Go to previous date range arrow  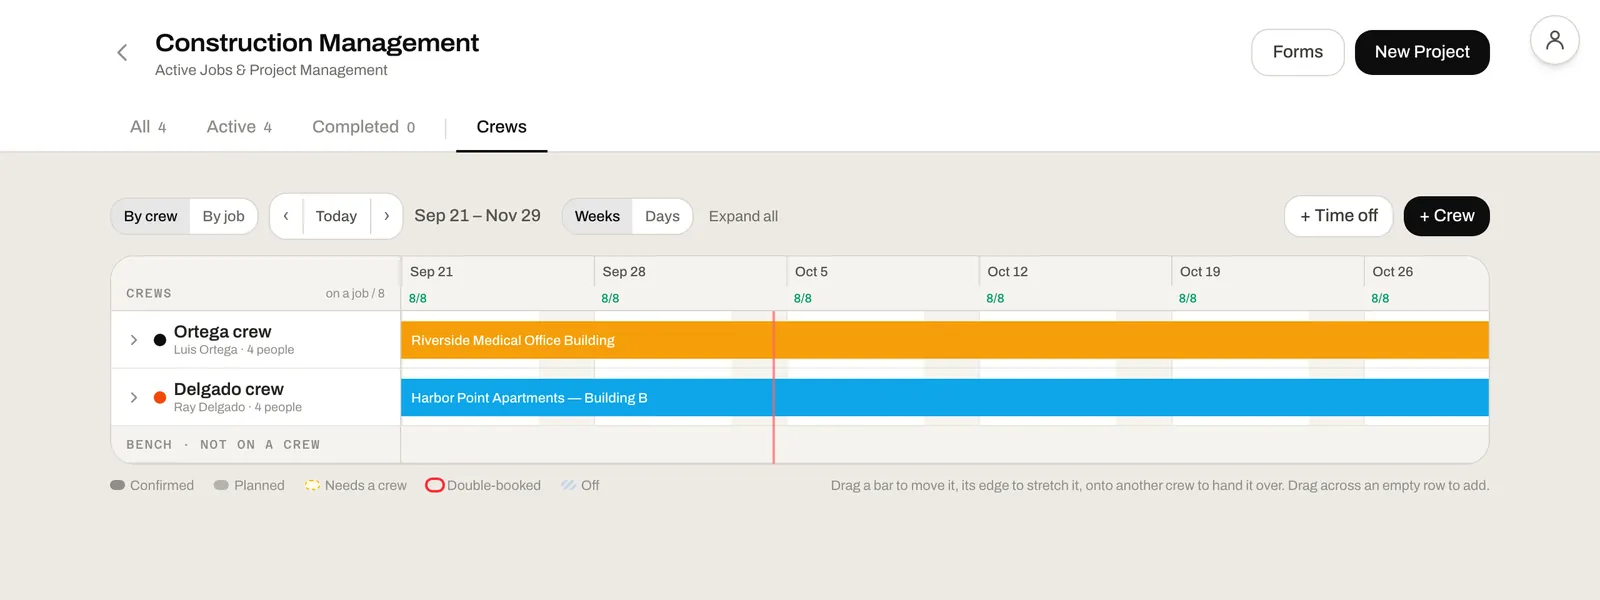click(286, 216)
